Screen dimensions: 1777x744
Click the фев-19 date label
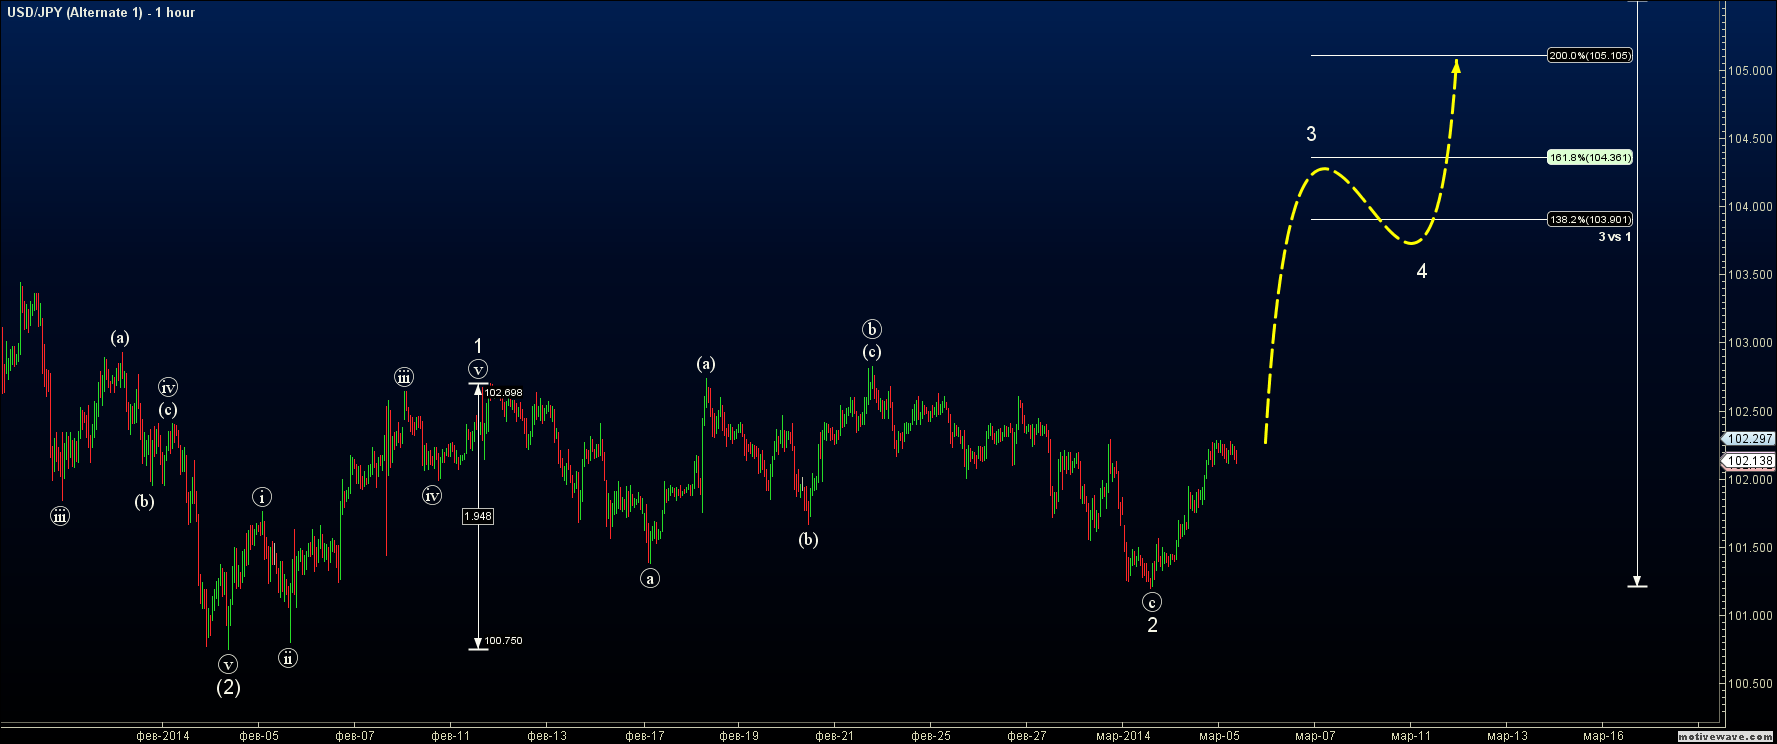click(739, 736)
